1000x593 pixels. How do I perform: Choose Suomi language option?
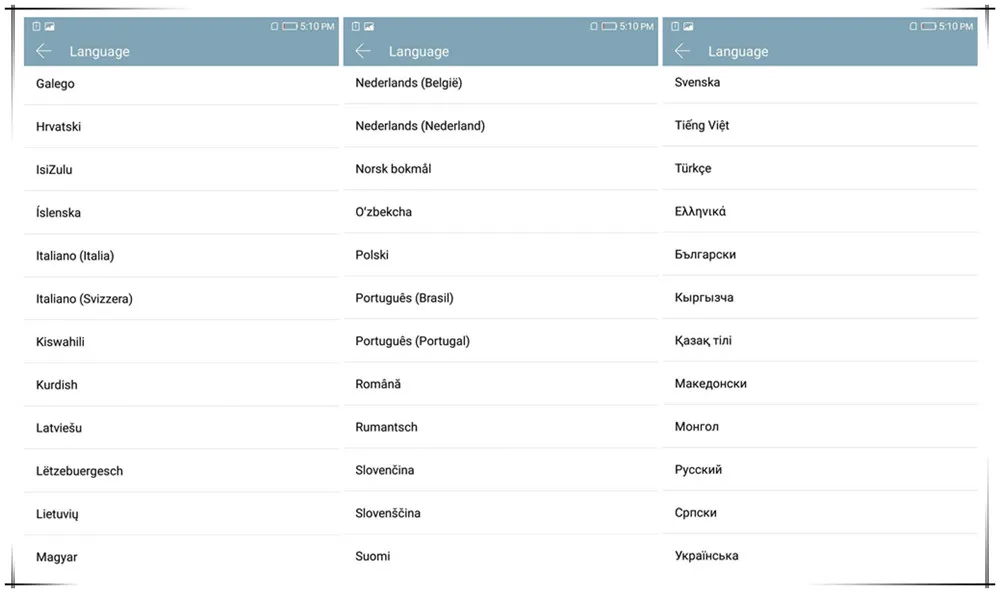501,556
